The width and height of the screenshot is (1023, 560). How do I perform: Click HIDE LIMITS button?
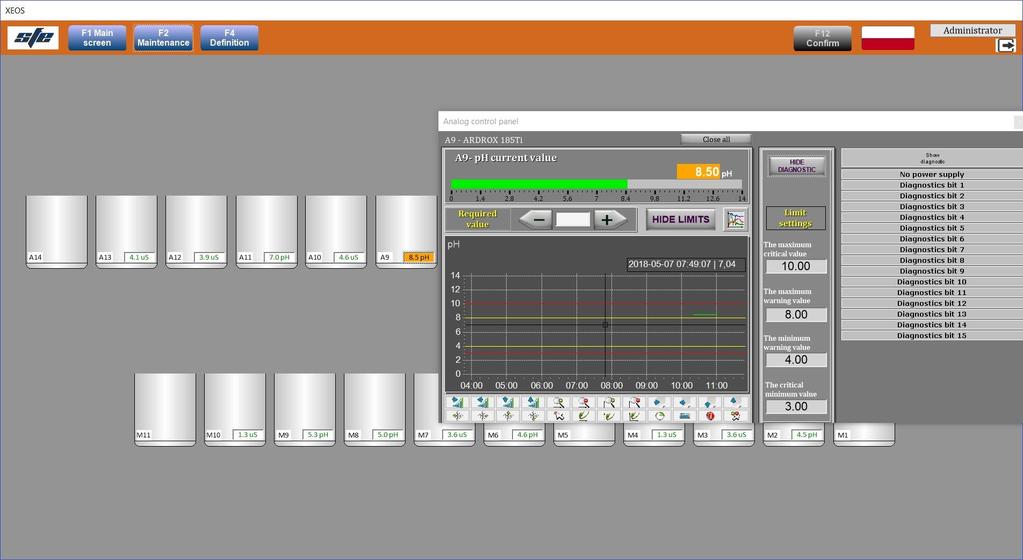click(x=680, y=219)
